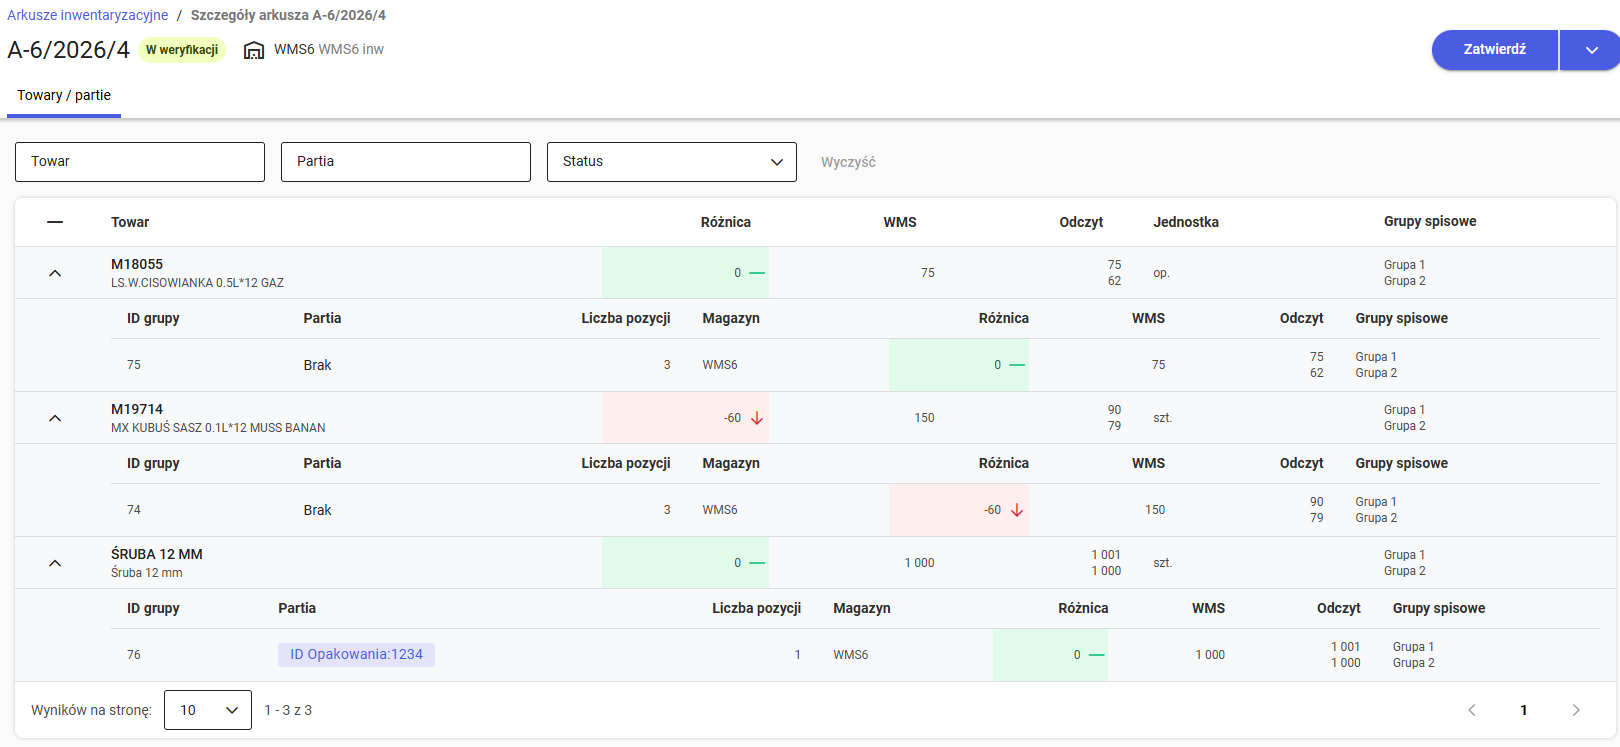This screenshot has height=747, width=1620.
Task: Collapse the ŚRUBA 12 MM row
Action: pos(55,563)
